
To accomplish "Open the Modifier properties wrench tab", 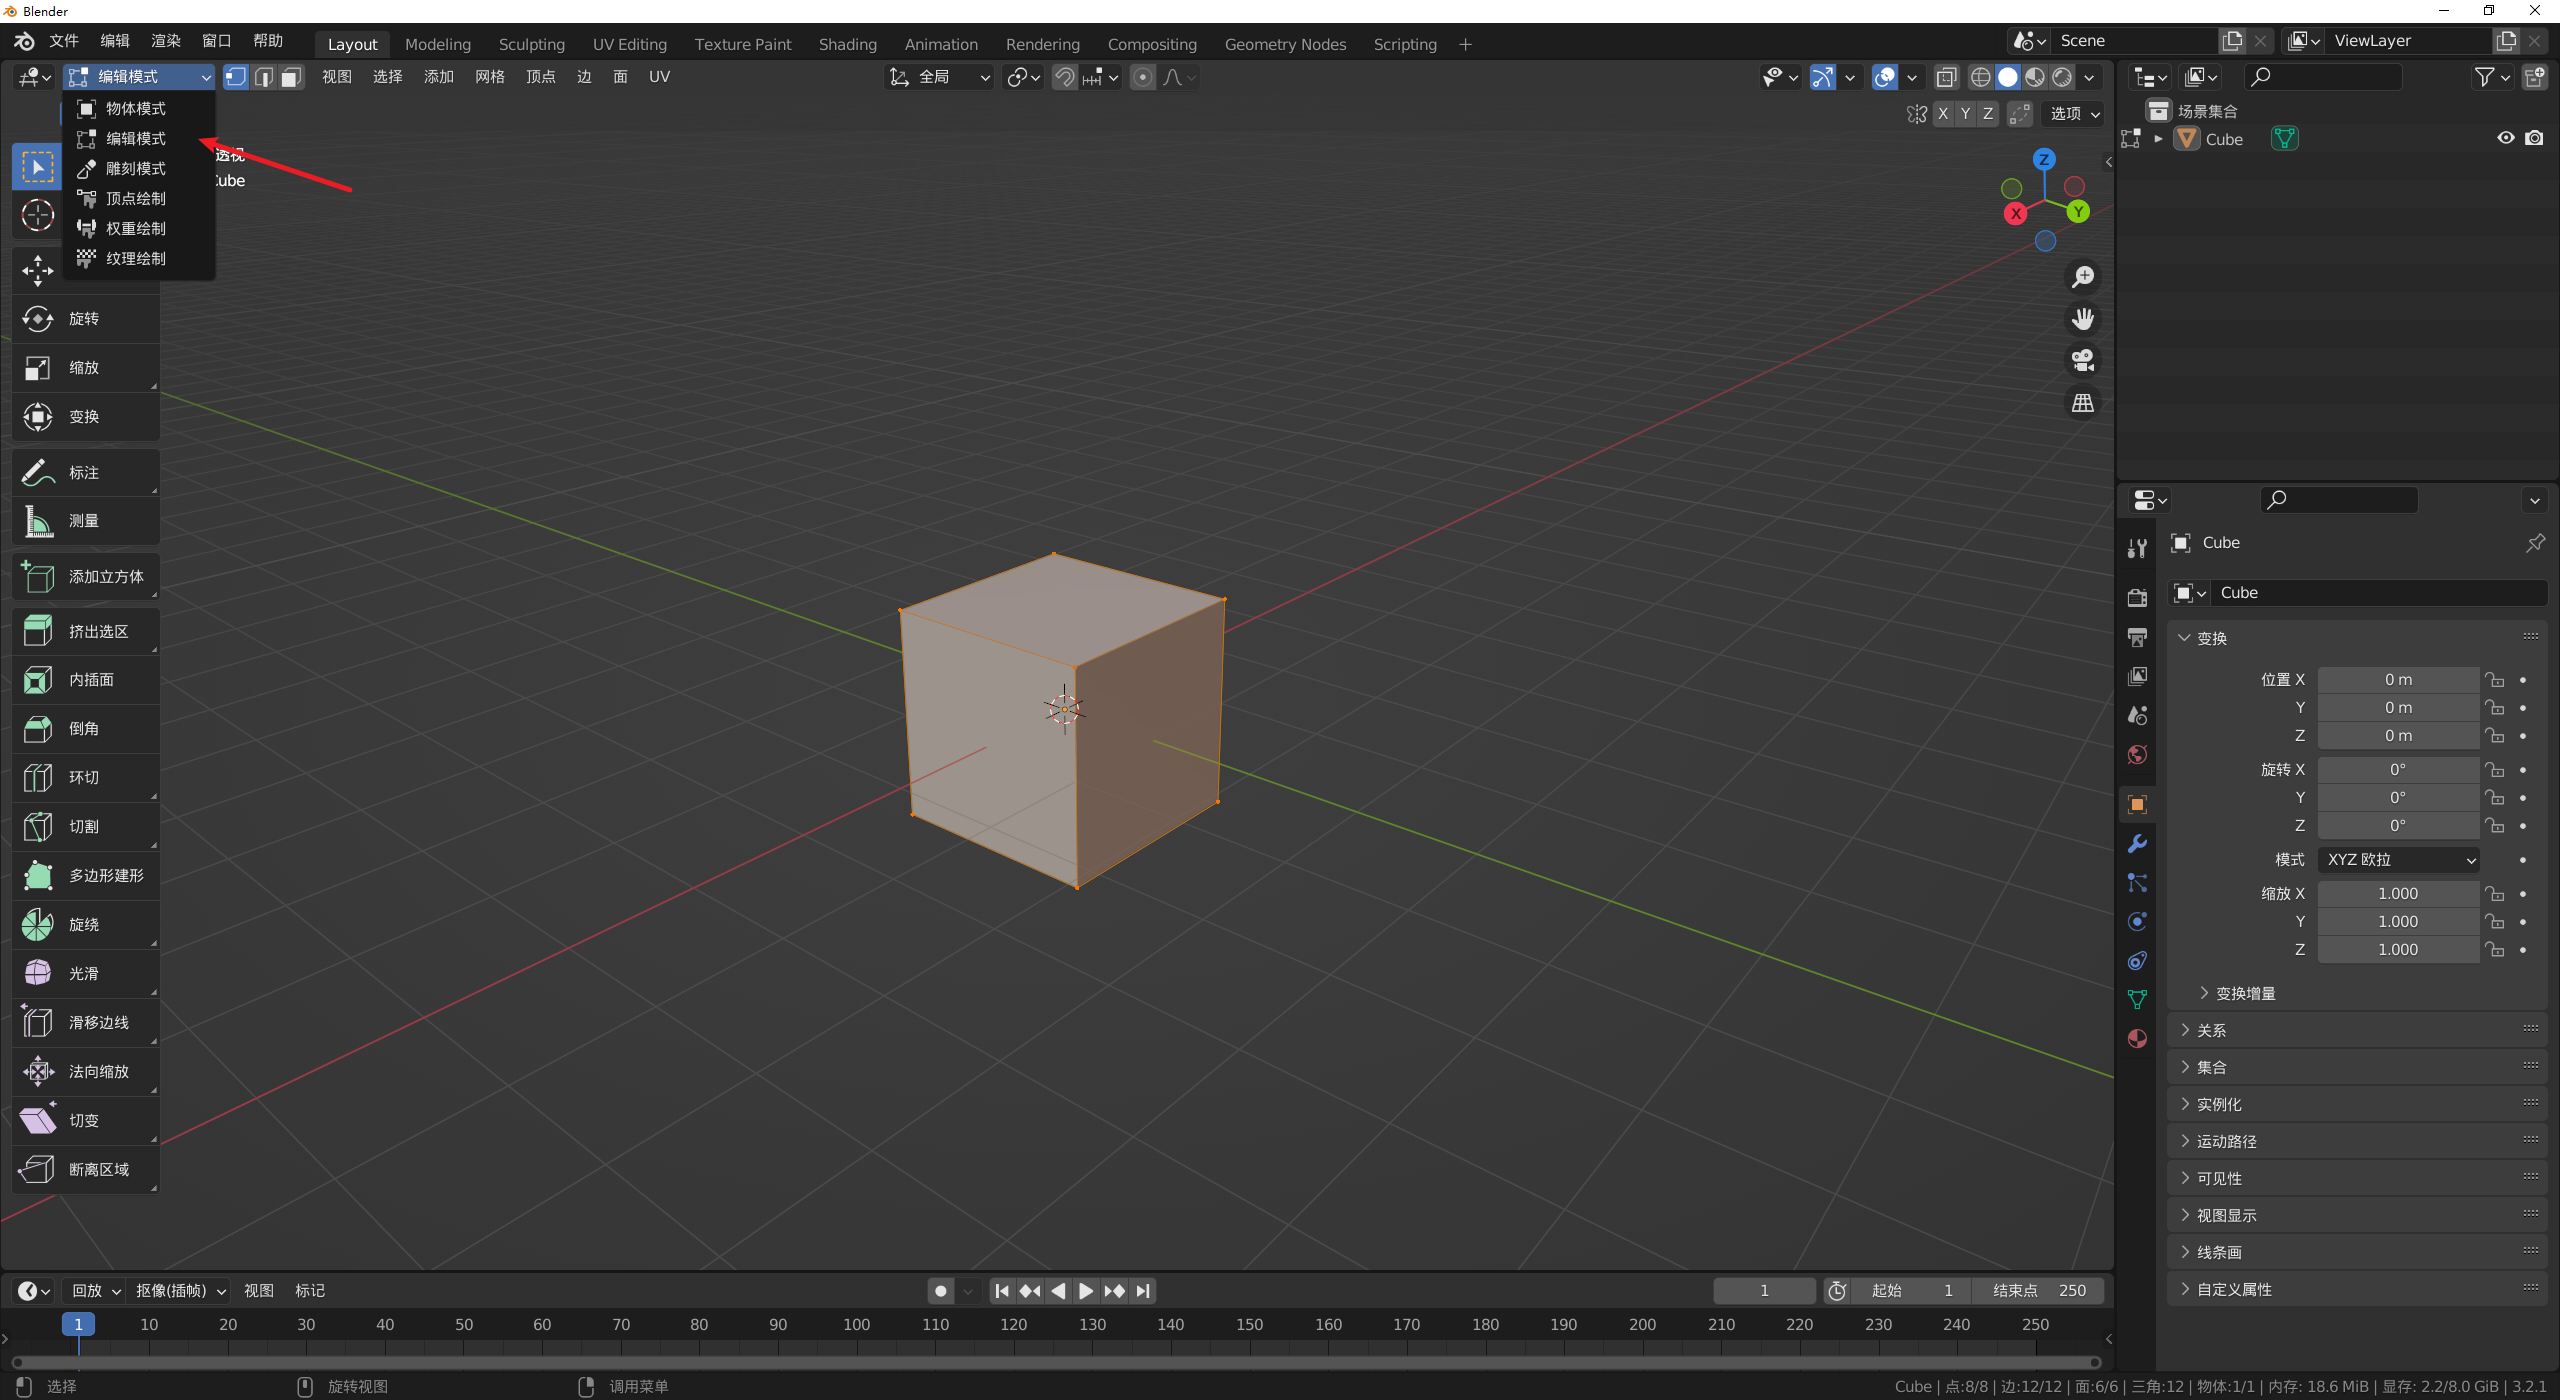I will click(2137, 844).
